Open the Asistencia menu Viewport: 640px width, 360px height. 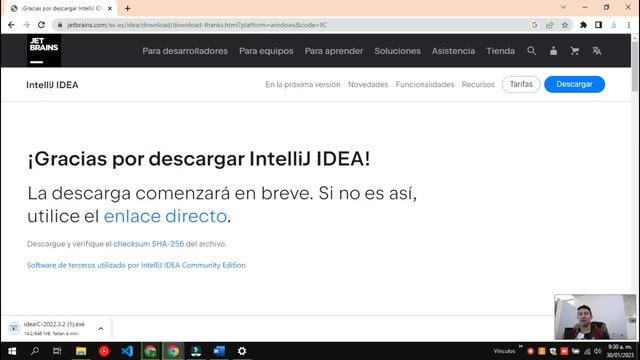click(453, 51)
